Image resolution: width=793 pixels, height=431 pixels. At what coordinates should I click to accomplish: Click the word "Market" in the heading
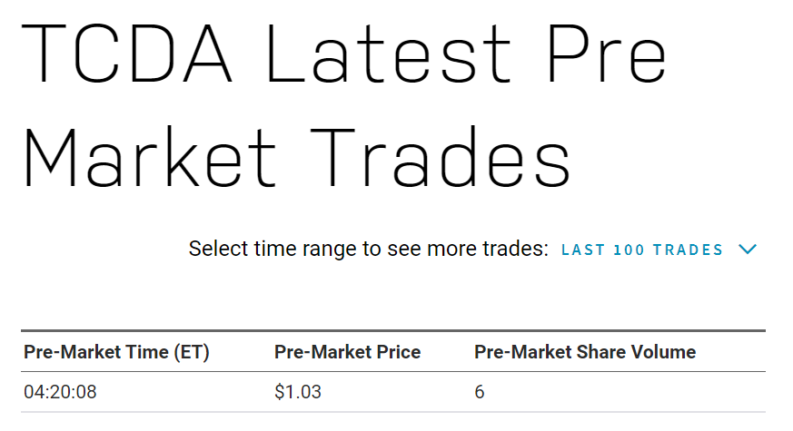point(150,157)
